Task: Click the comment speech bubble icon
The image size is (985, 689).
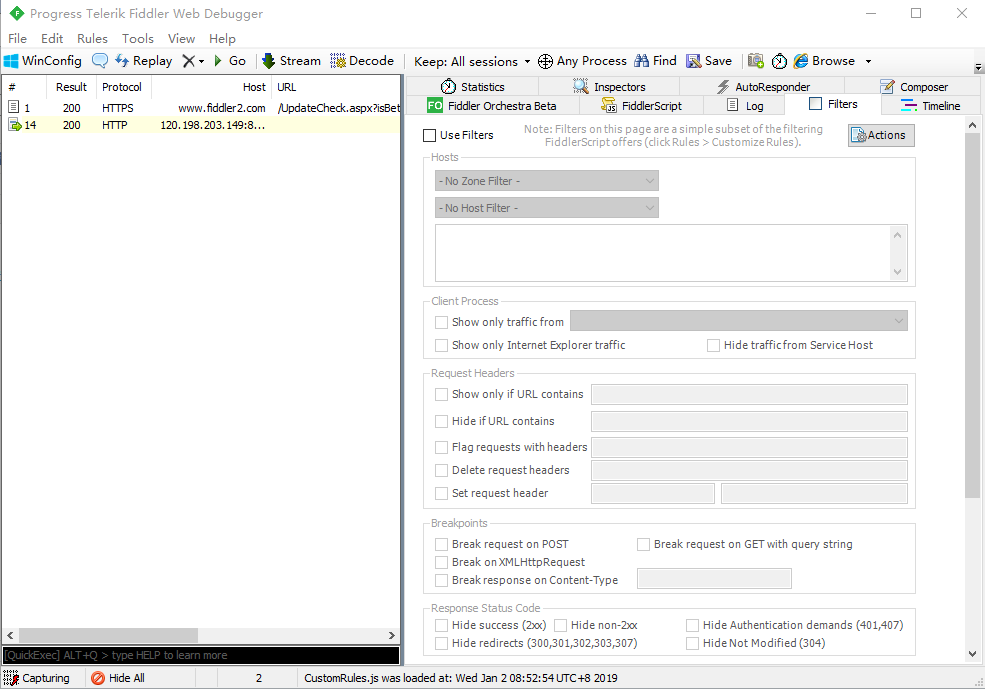Action: pyautogui.click(x=99, y=61)
